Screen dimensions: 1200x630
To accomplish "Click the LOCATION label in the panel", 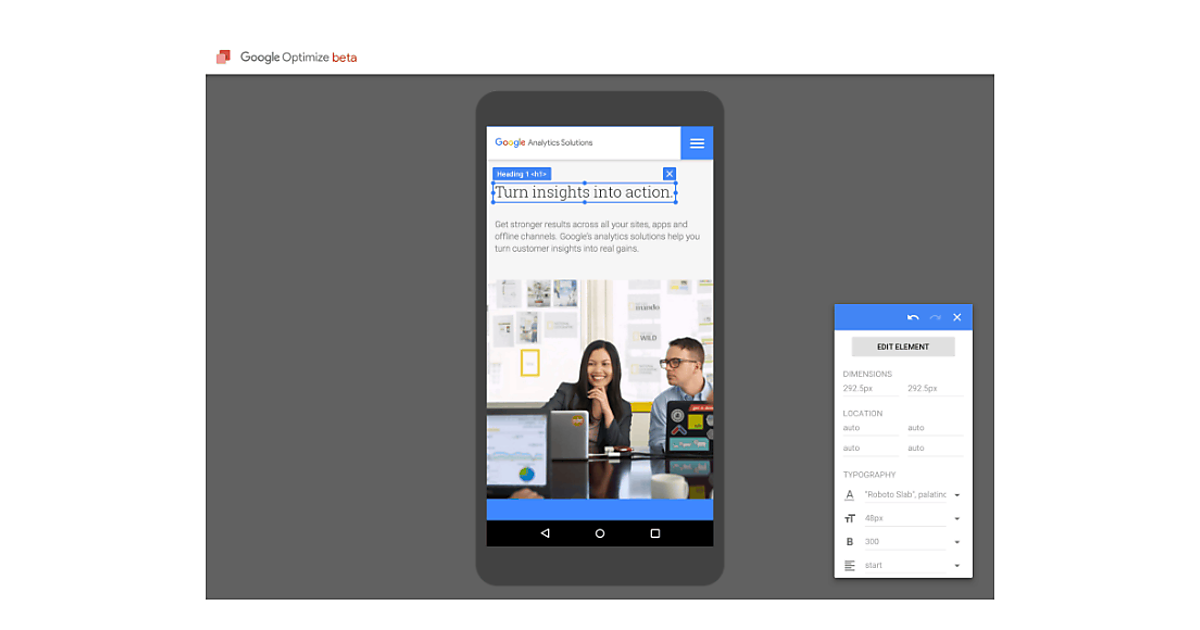I will tap(863, 413).
